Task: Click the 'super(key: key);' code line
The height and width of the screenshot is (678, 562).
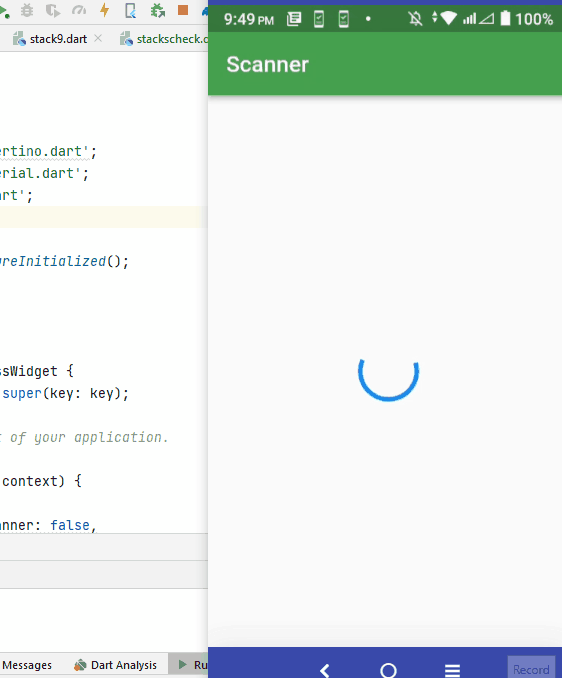Action: (66, 393)
